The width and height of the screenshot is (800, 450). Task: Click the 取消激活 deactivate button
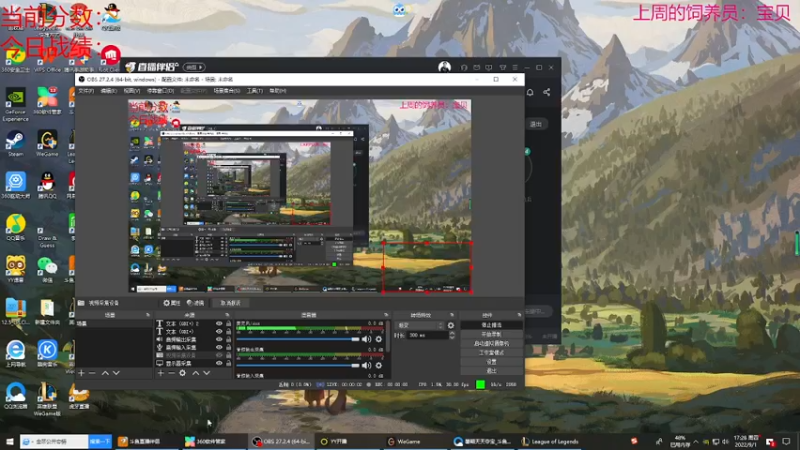tap(230, 303)
